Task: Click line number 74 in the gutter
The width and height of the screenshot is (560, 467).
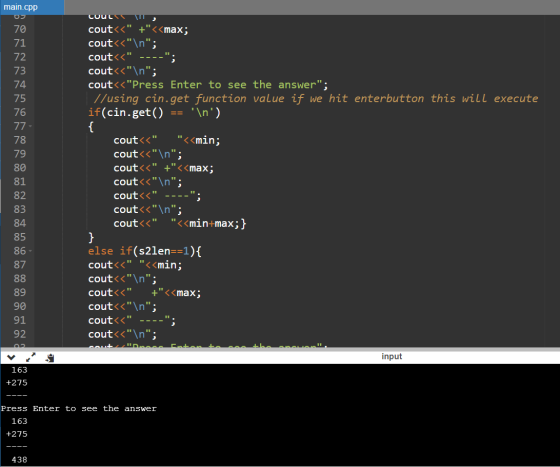Action: 20,85
